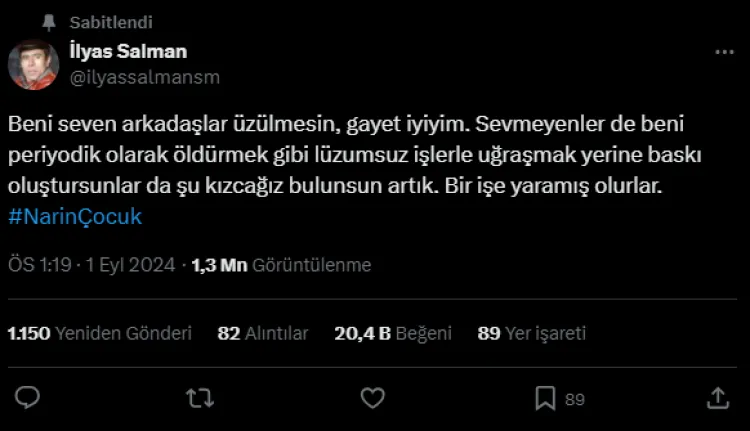Open İlyas Salman's profile avatar
This screenshot has height=431, width=750.
click(x=33, y=65)
